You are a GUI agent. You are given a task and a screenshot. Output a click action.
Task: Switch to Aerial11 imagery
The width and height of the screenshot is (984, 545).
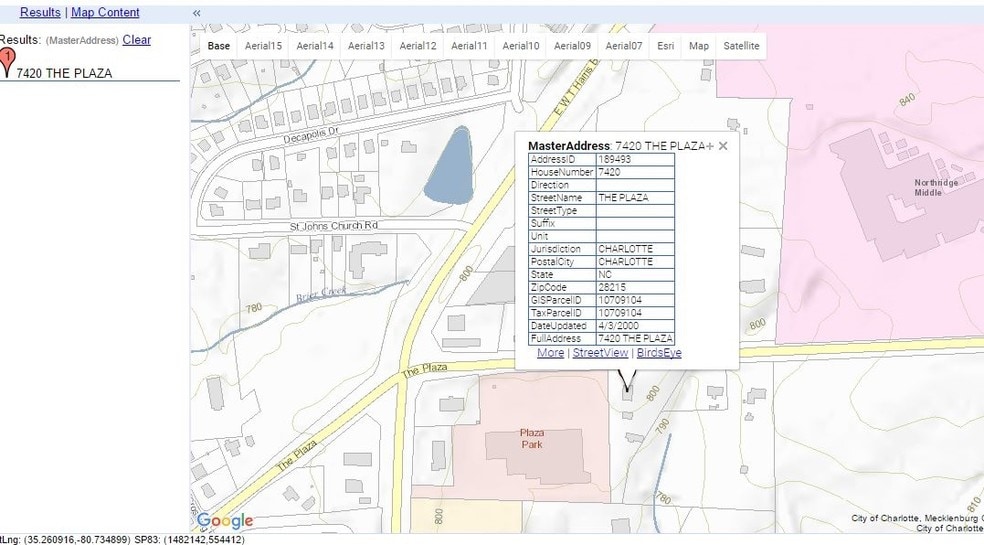pyautogui.click(x=469, y=46)
